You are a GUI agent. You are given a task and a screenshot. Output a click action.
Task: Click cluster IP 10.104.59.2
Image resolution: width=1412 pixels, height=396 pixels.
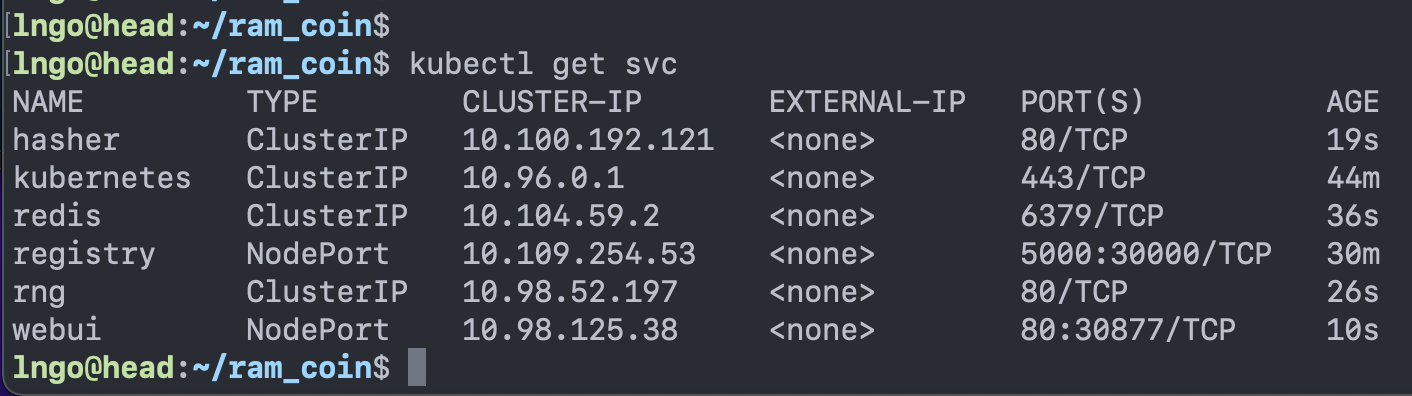pyautogui.click(x=561, y=216)
